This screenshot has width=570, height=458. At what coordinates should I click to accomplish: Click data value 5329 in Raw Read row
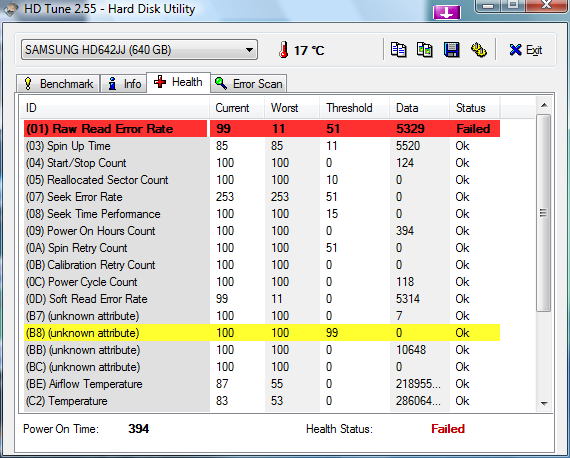click(x=410, y=129)
